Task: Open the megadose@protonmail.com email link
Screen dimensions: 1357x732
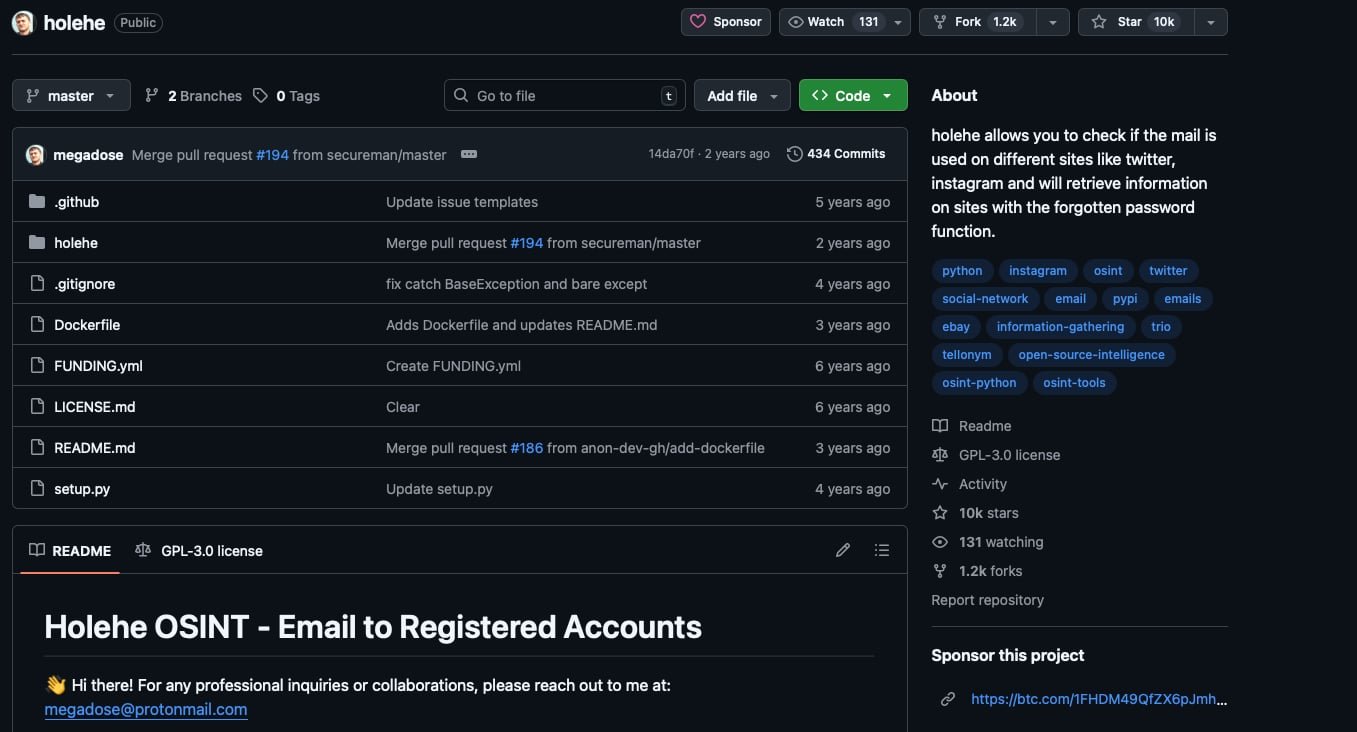Action: coord(146,709)
